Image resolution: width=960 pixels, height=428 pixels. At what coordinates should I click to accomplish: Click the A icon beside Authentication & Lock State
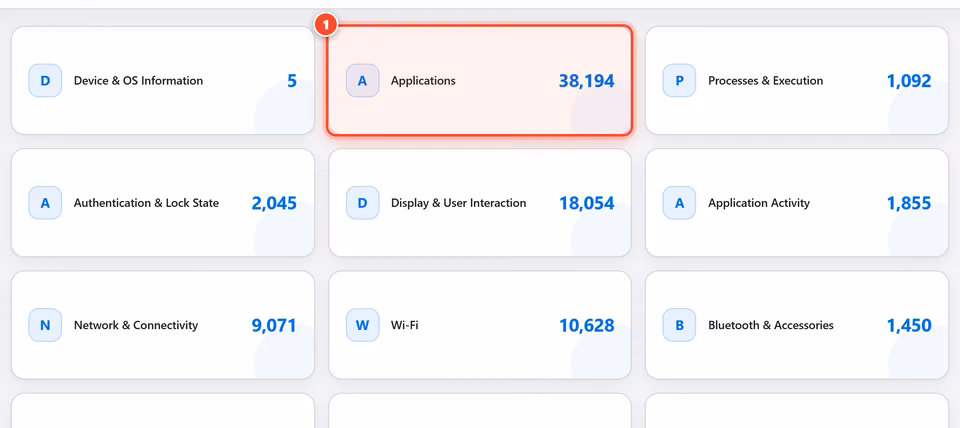(x=45, y=203)
